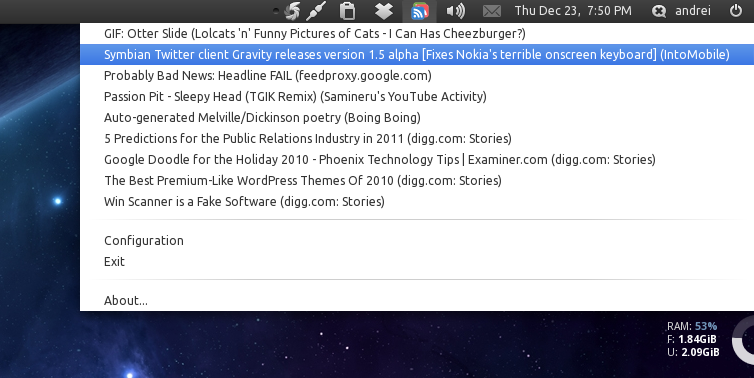Image resolution: width=754 pixels, height=378 pixels.
Task: Click the plug connection icon in the panel
Action: [315, 11]
